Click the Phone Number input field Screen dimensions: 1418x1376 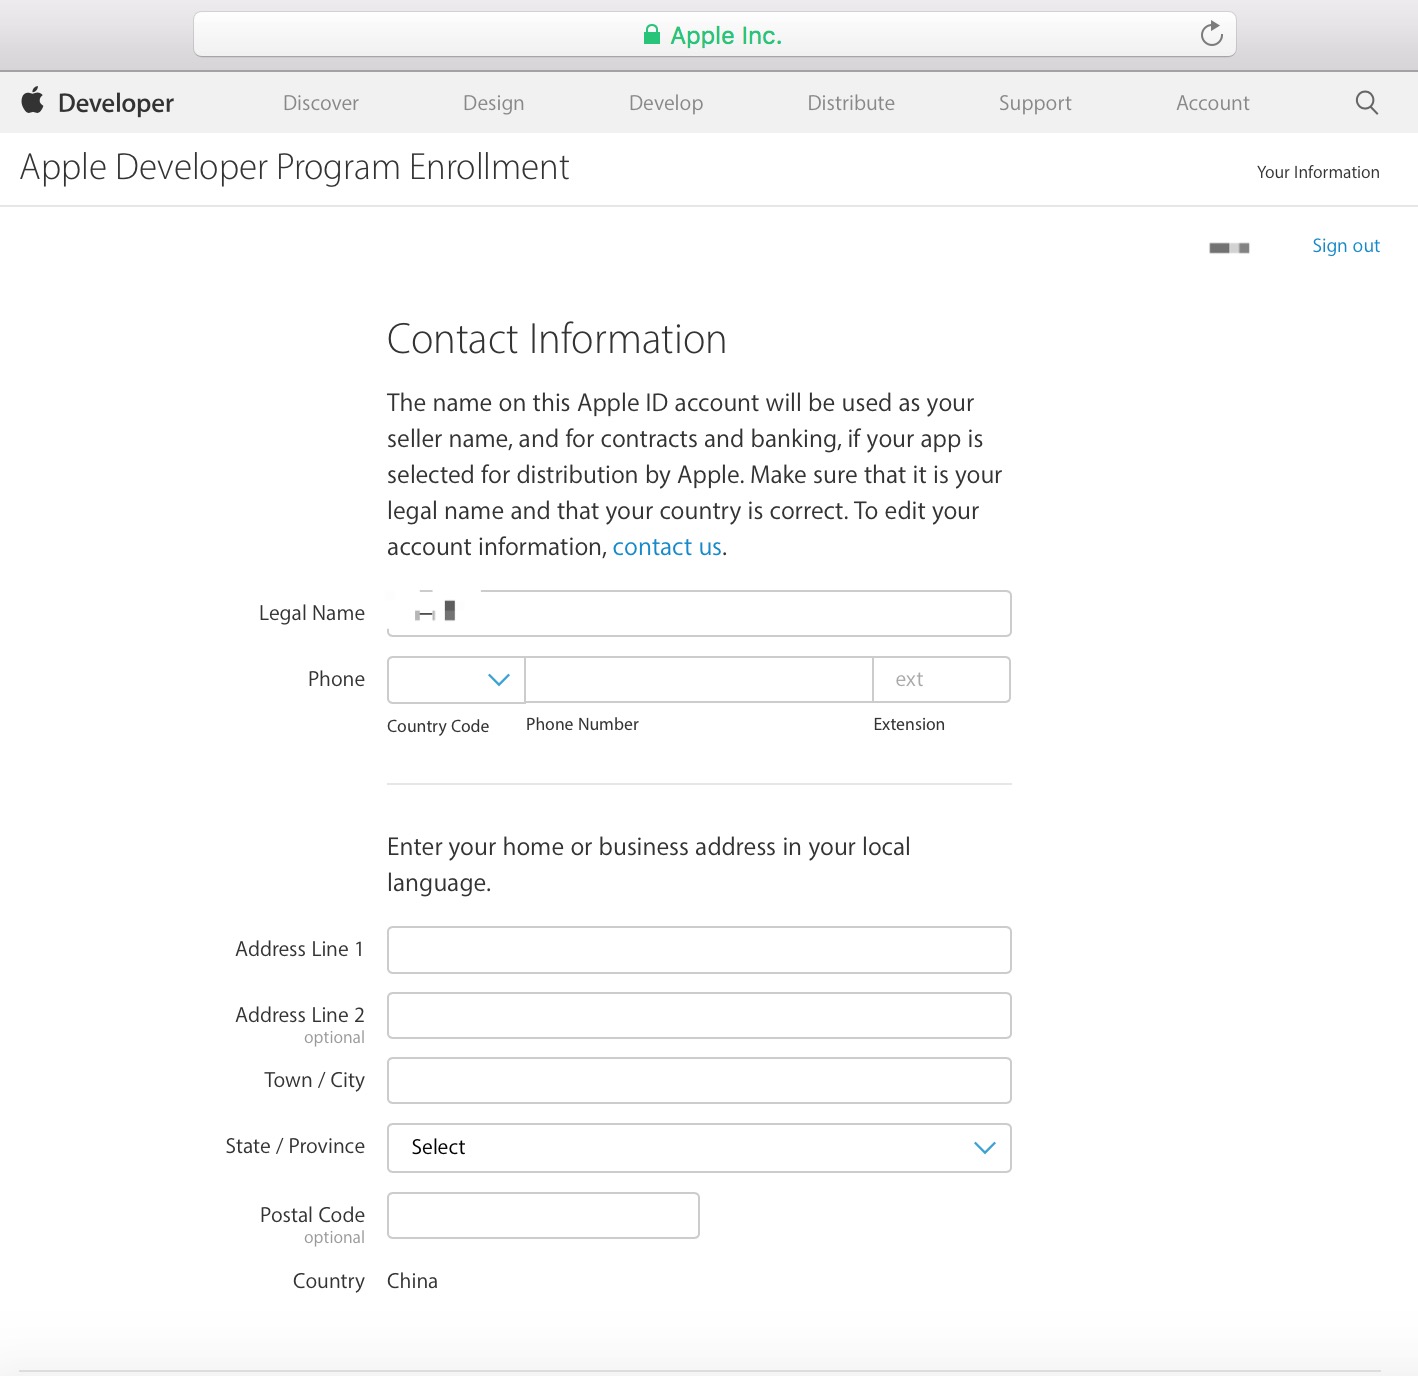pos(699,680)
